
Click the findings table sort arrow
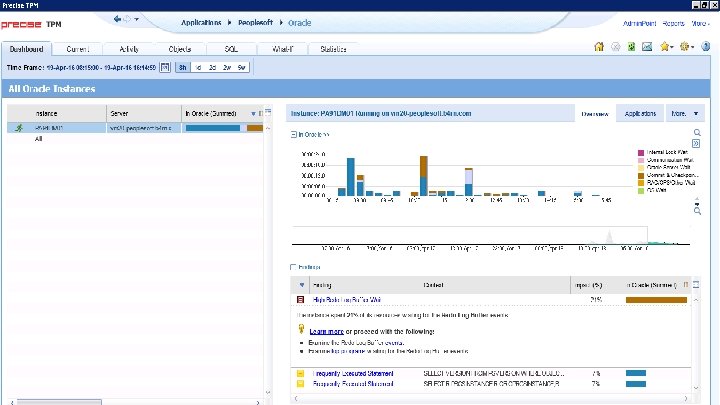(302, 285)
